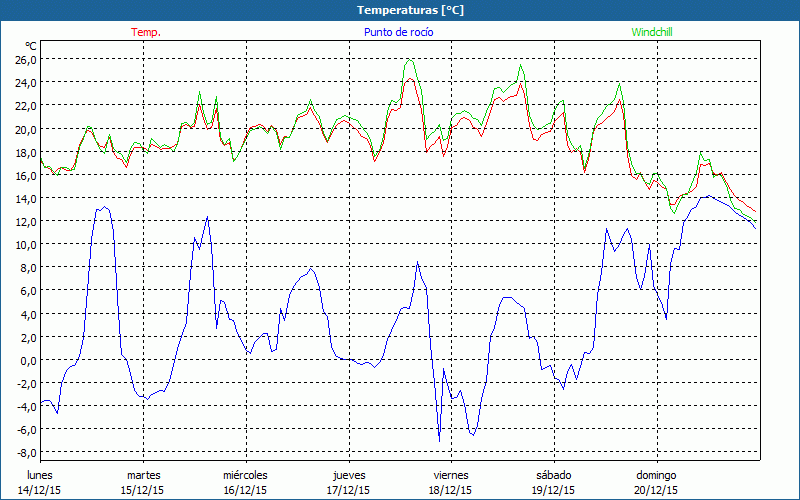The width and height of the screenshot is (800, 500).
Task: Select the lunes day label
Action: [40, 475]
